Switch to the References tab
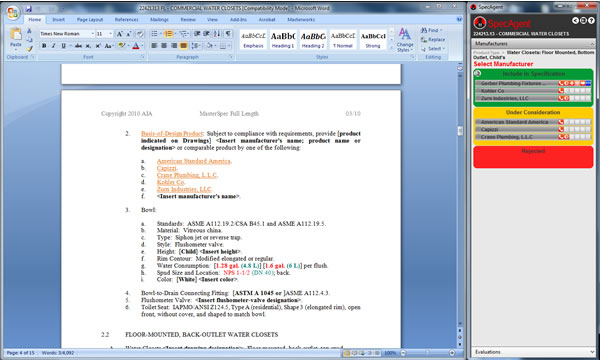 click(x=126, y=20)
